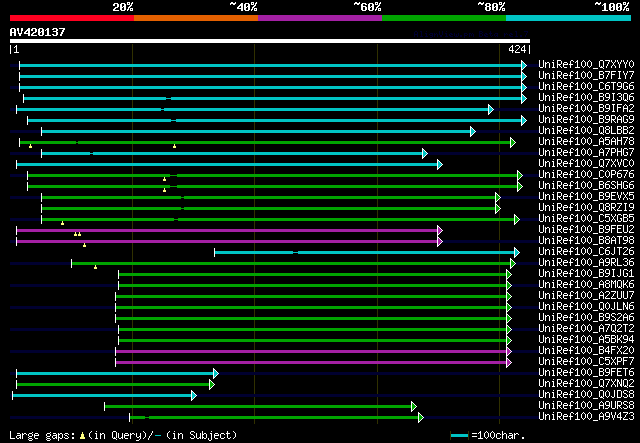The height and width of the screenshot is (443, 640).
Task: Click the UniRef100_A9RL36 label
Action: pyautogui.click(x=586, y=263)
